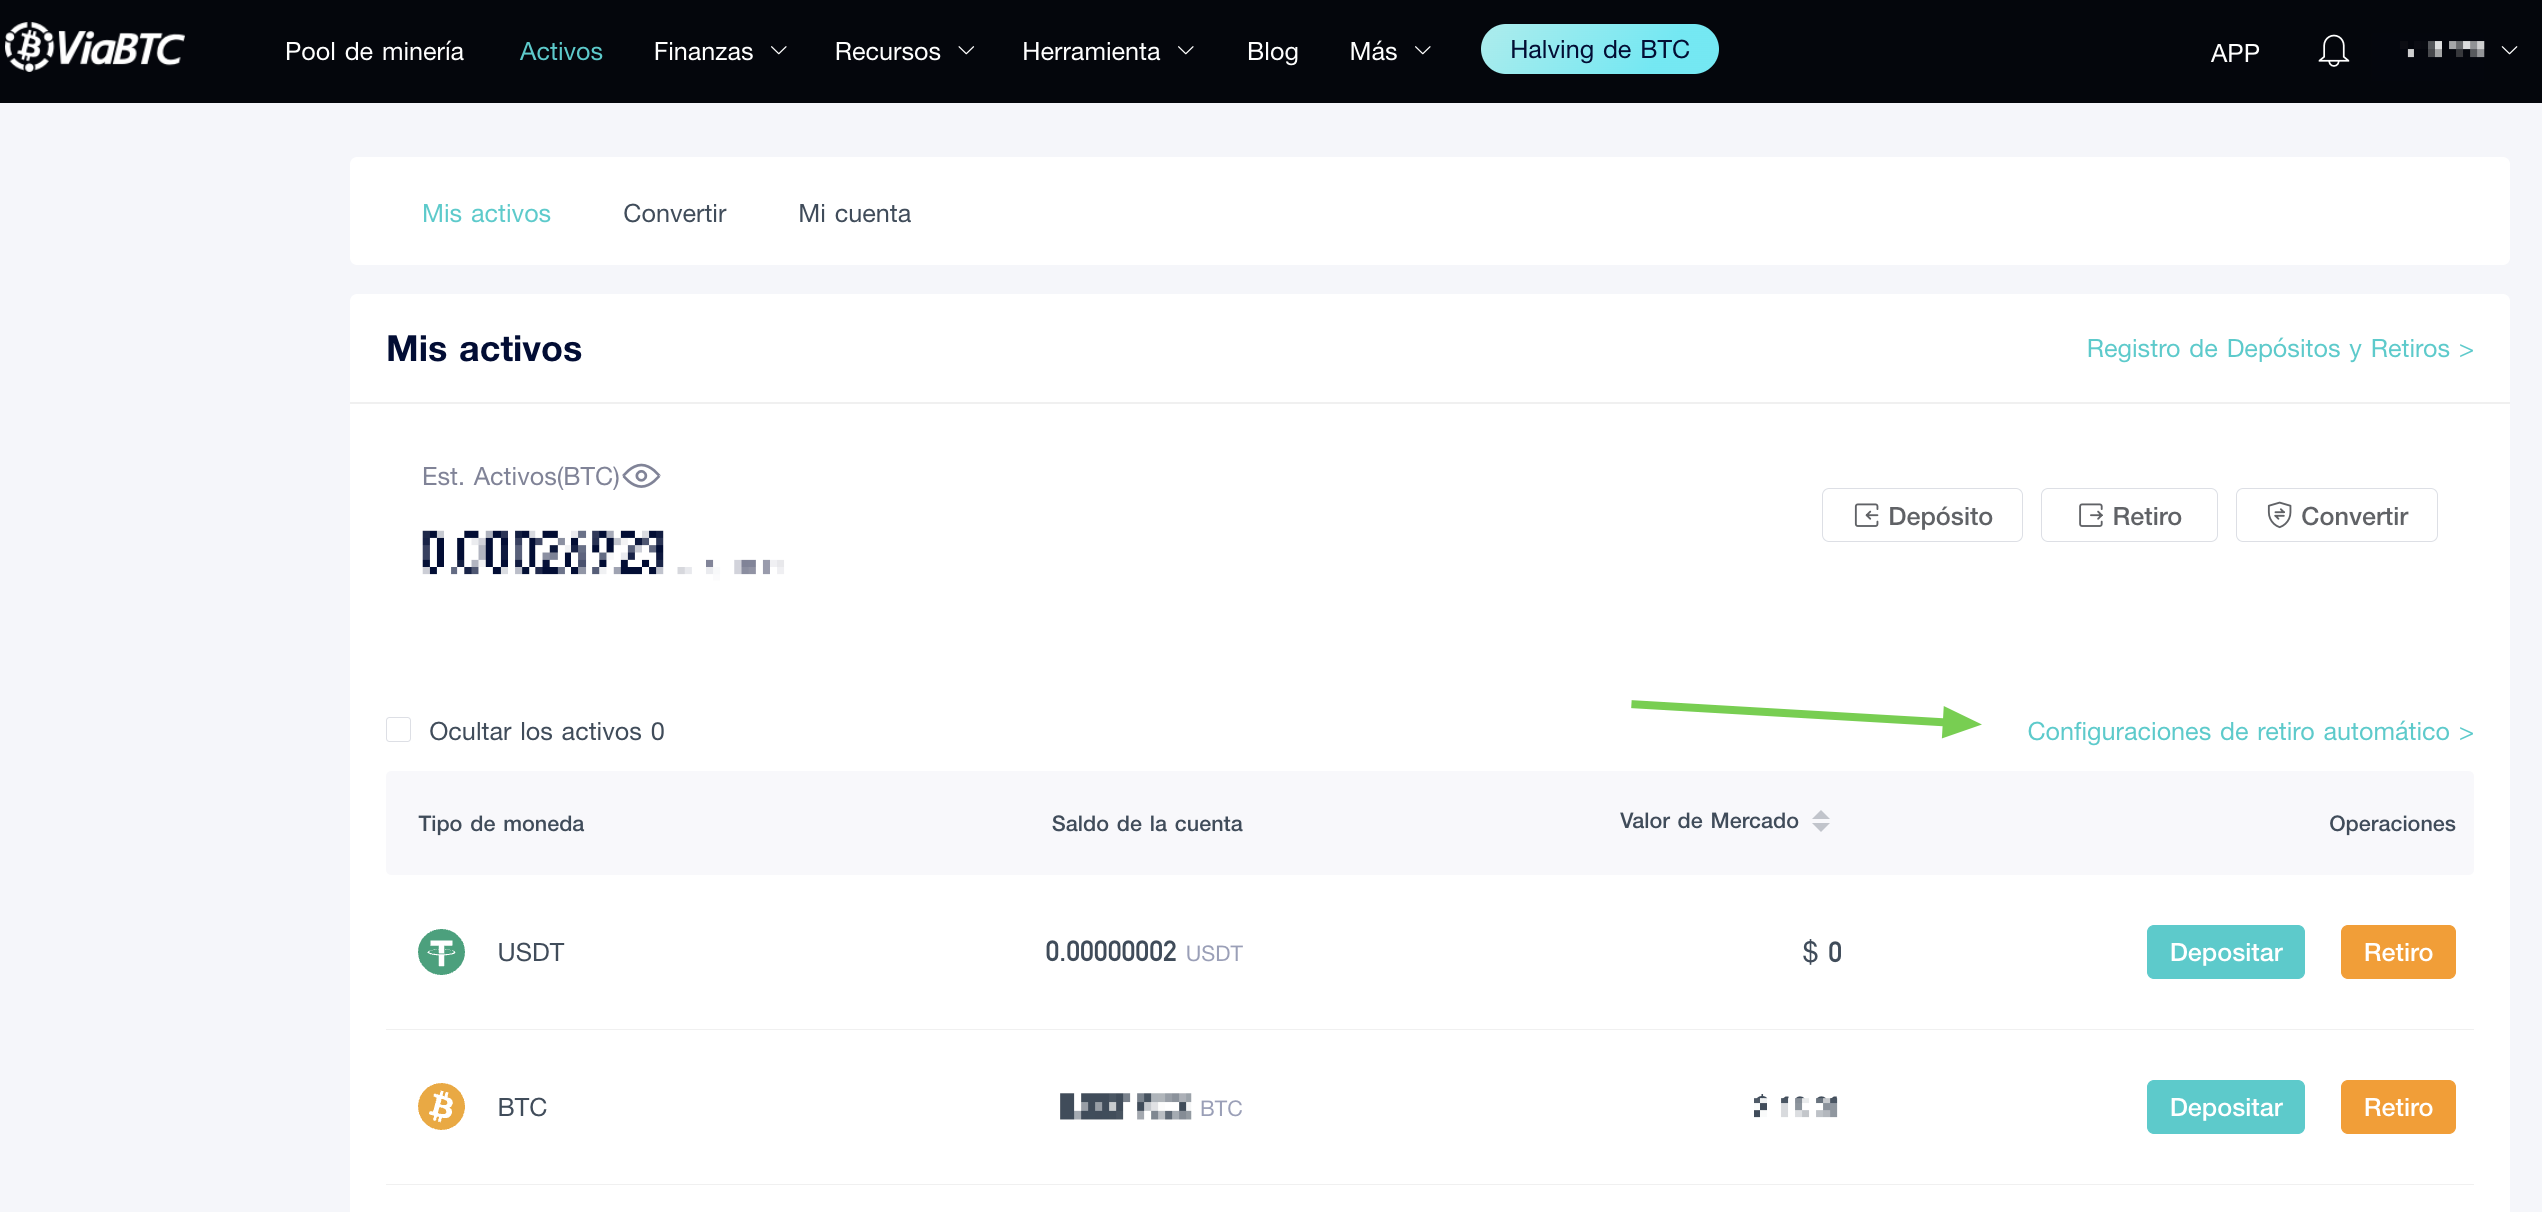Image resolution: width=2542 pixels, height=1212 pixels.
Task: Open Configuraciones de retiro automático link
Action: [2250, 731]
